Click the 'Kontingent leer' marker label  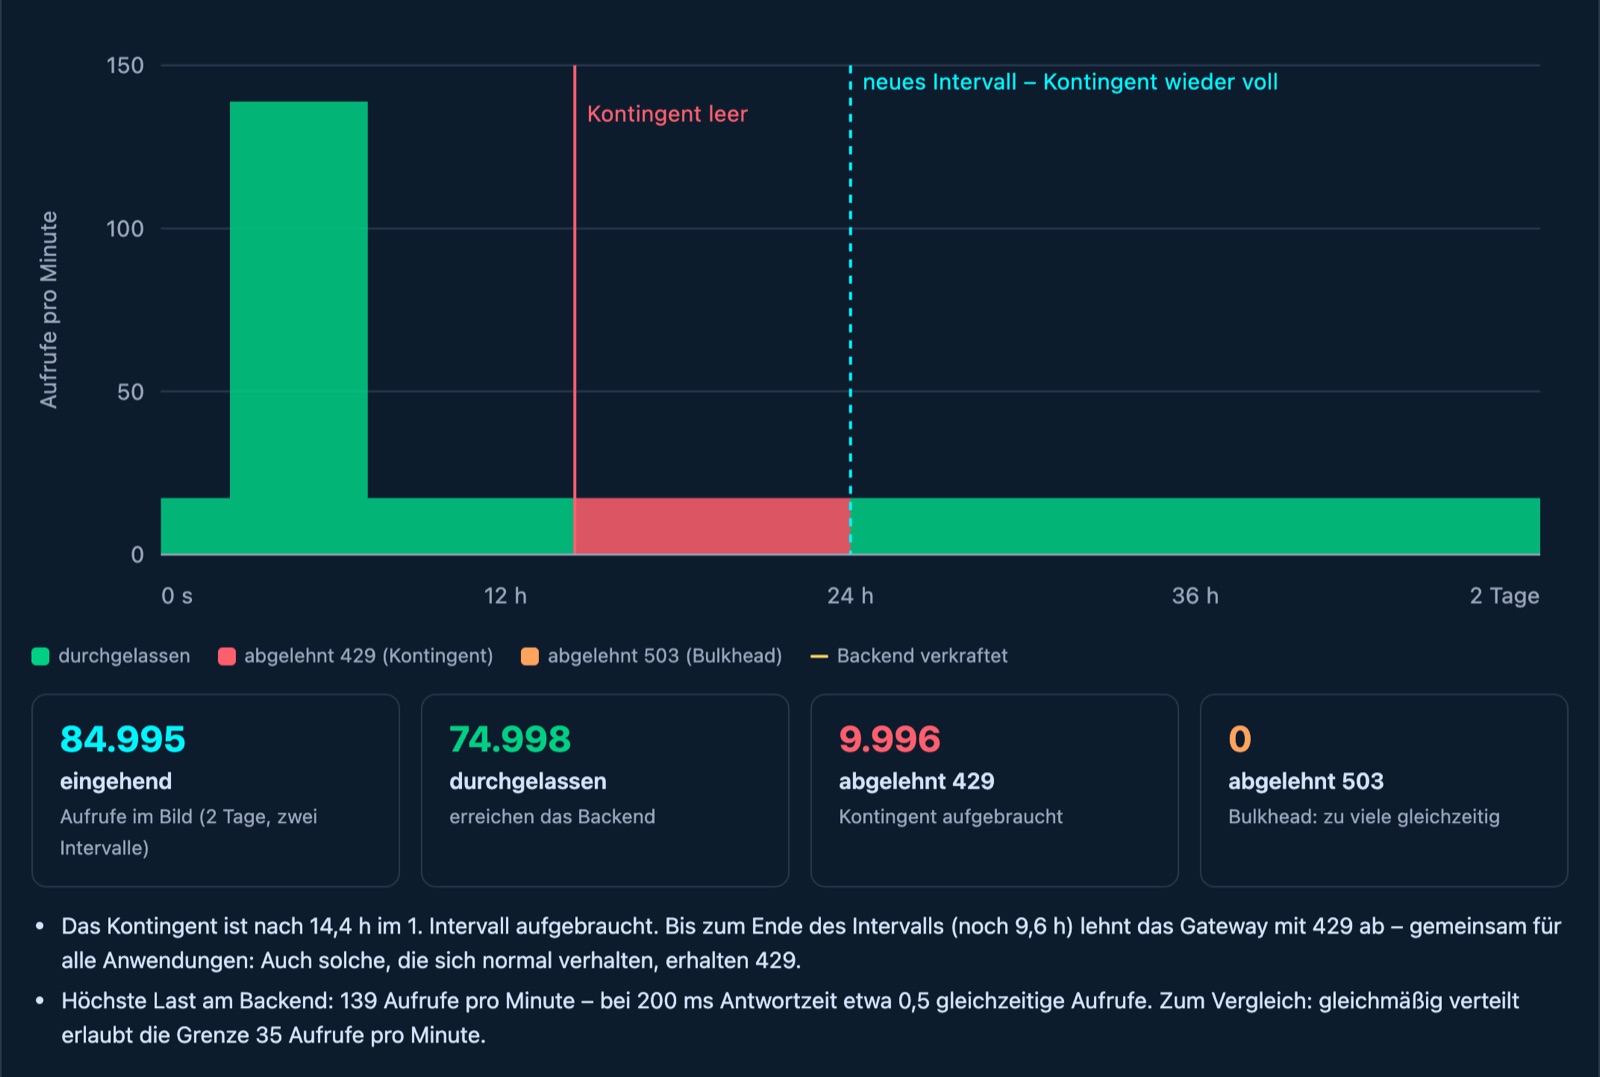pos(667,114)
